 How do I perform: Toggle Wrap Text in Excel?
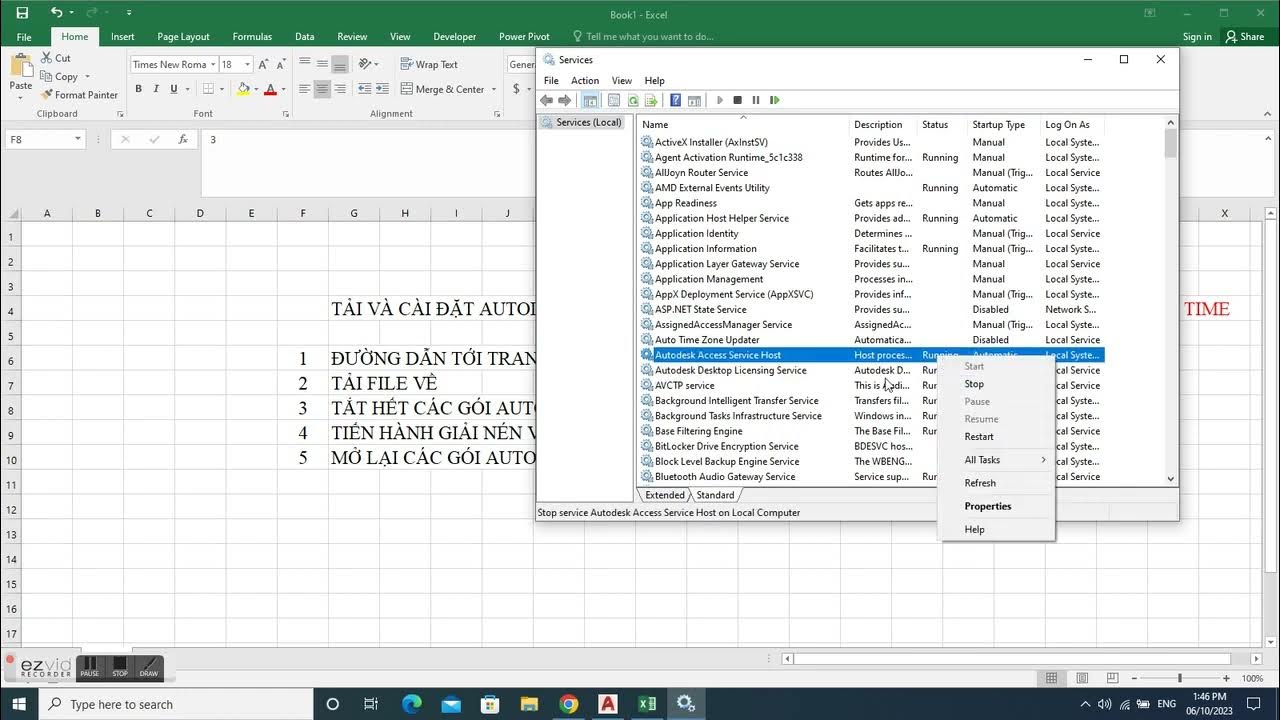(x=429, y=64)
